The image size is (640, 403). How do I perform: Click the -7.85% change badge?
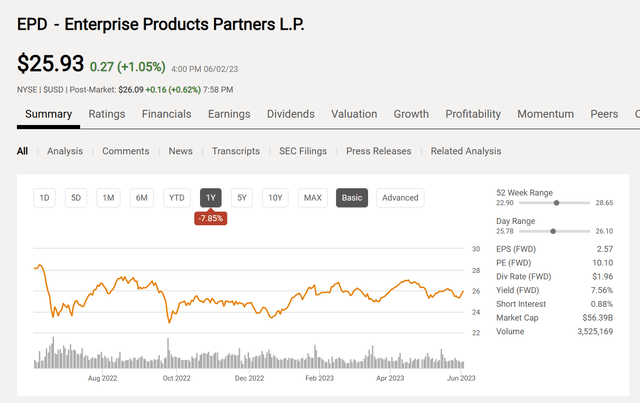pyautogui.click(x=211, y=218)
